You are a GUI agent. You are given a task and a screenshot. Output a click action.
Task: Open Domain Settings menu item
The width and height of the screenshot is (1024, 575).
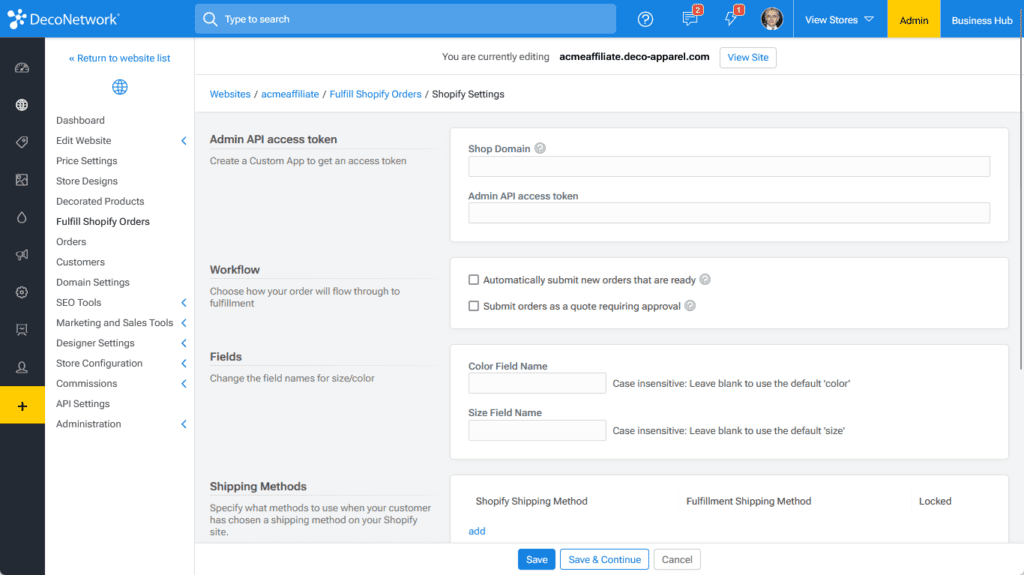[x=93, y=282]
